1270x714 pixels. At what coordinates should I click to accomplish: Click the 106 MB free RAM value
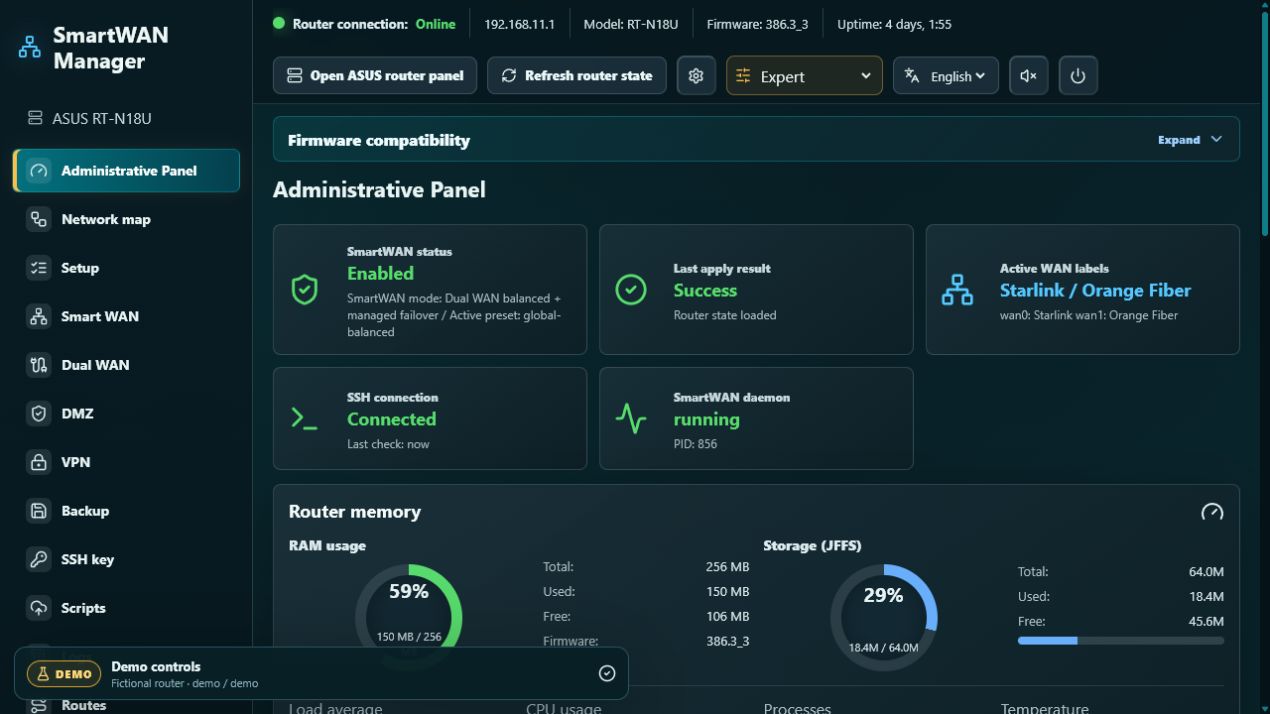[727, 617]
